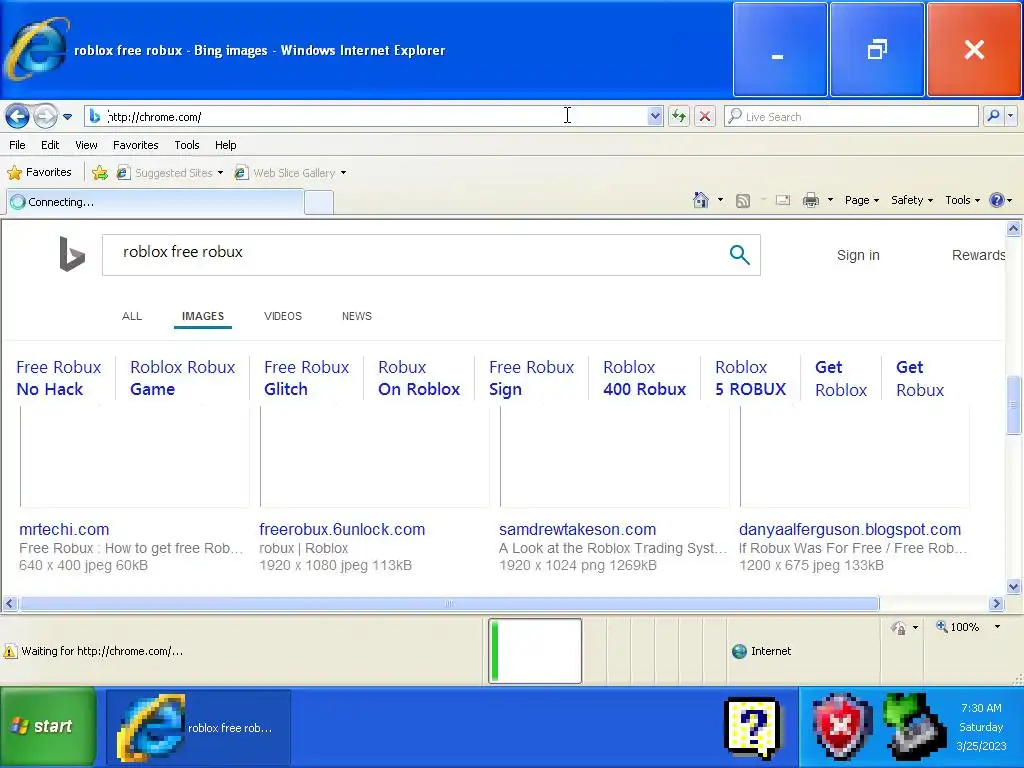Click the Back navigation arrow button

coord(18,117)
